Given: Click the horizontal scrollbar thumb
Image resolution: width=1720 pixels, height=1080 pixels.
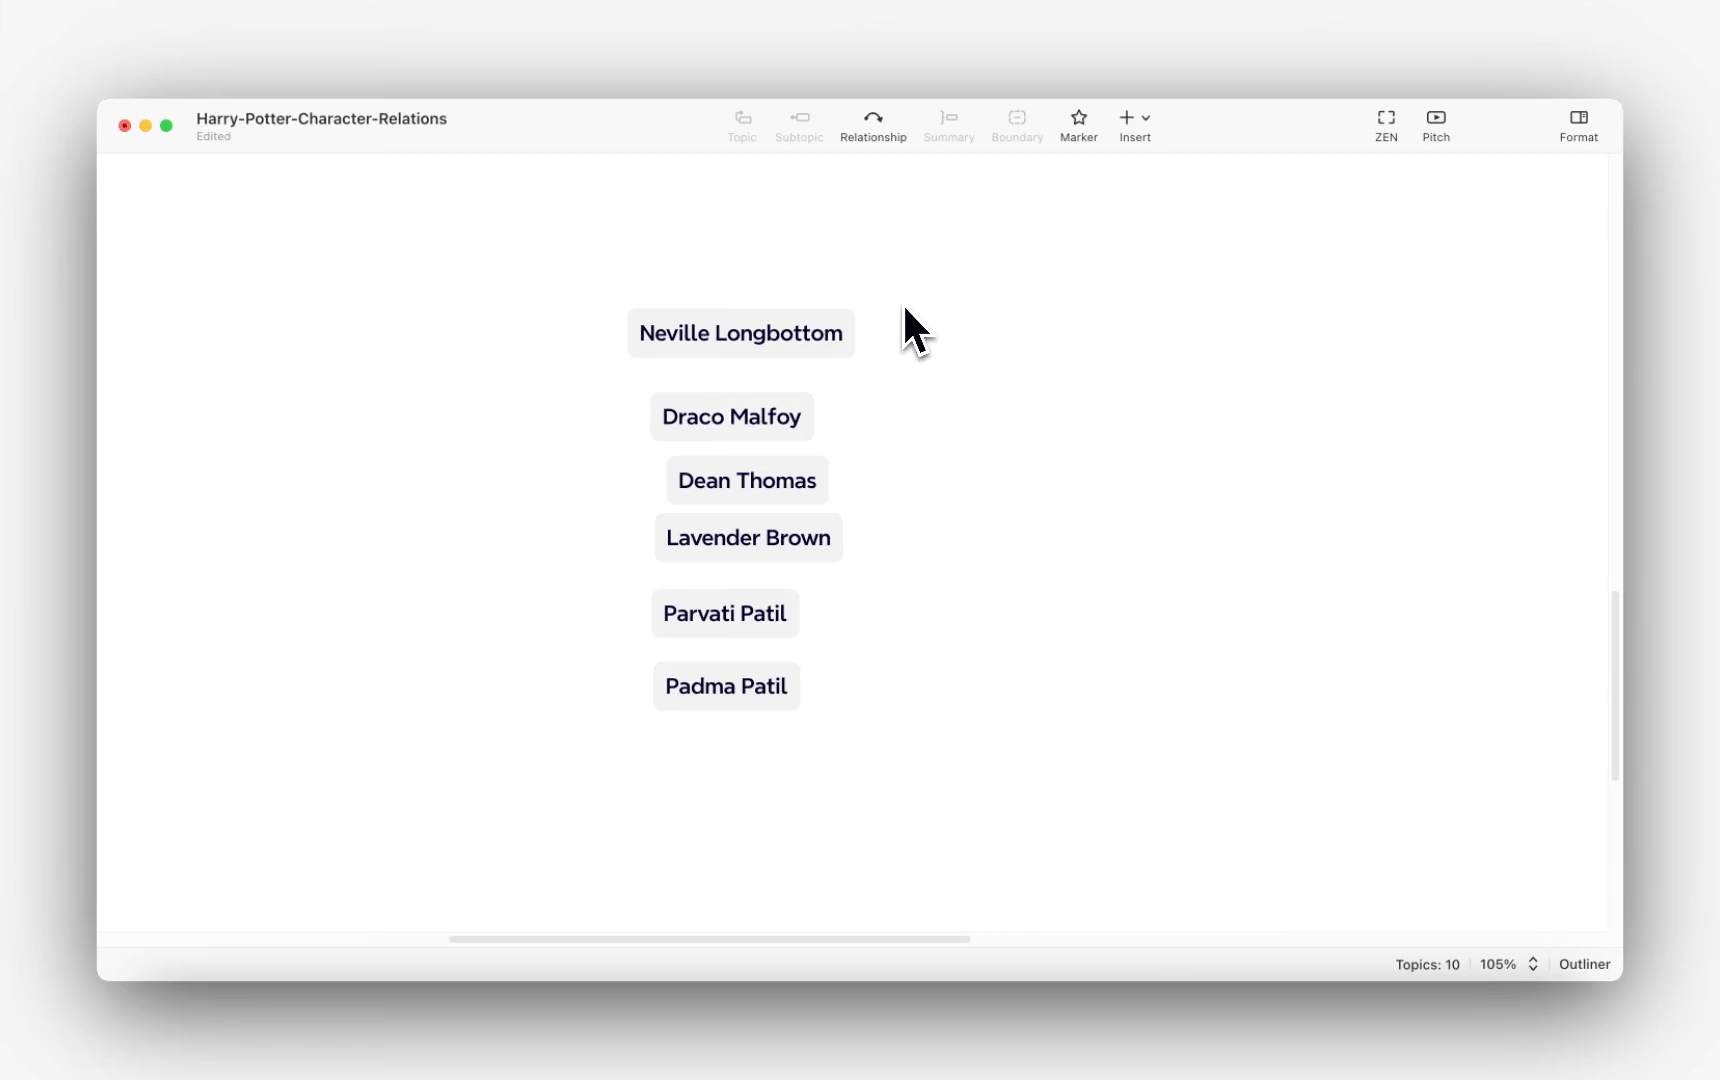Looking at the screenshot, I should pos(710,939).
